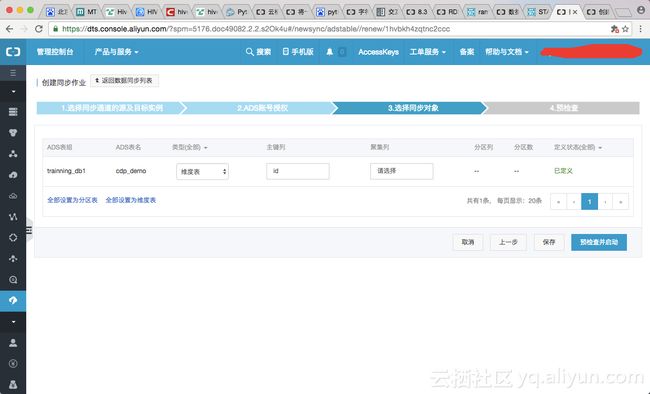Reload the page with the refresh icon
The image size is (650, 394).
coord(39,29)
